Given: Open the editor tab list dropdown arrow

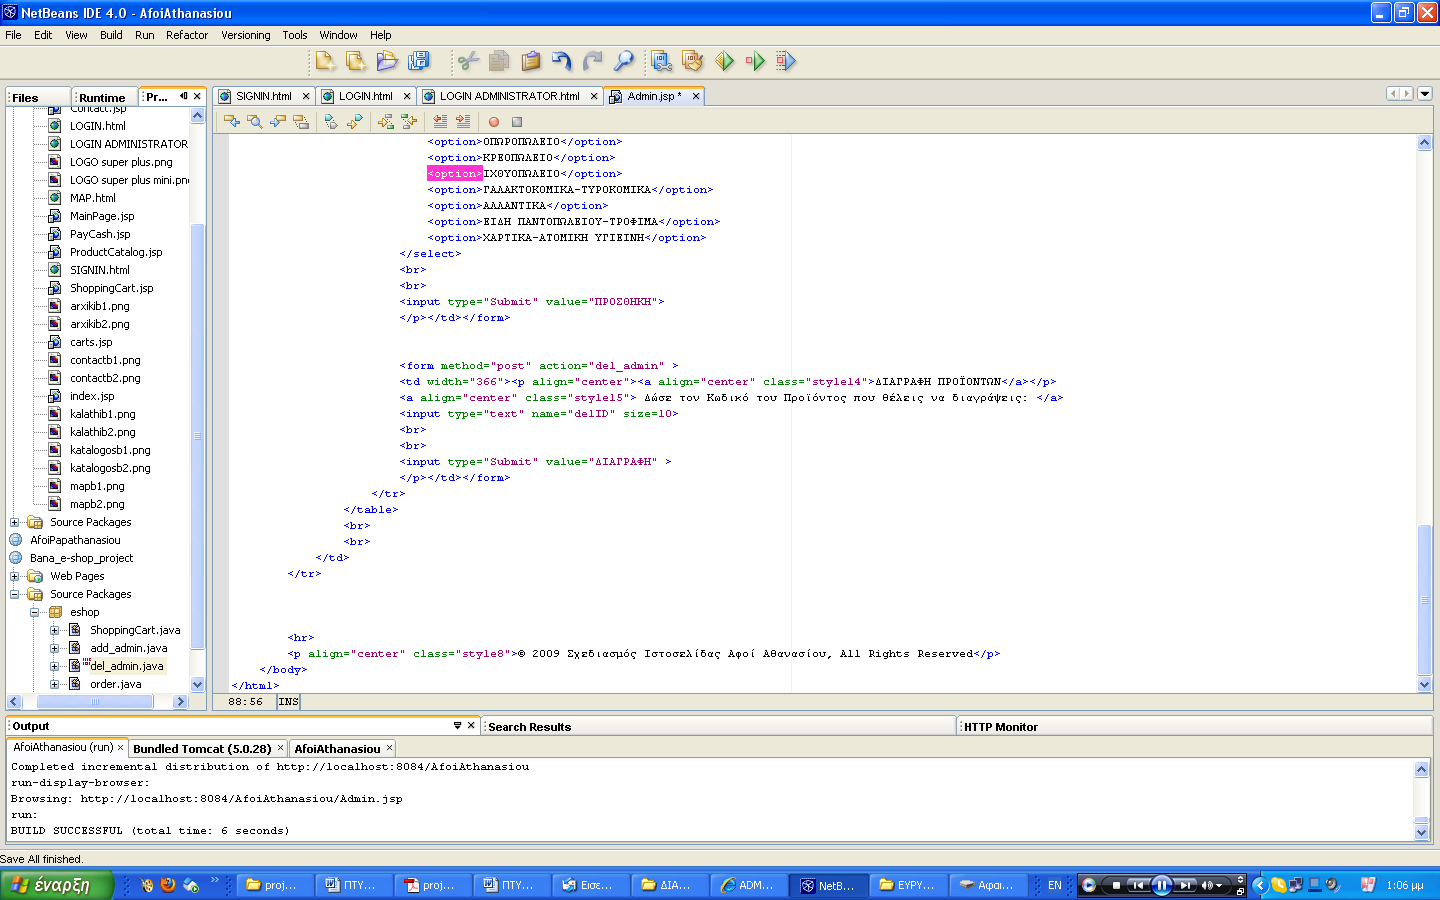Looking at the screenshot, I should [1425, 94].
